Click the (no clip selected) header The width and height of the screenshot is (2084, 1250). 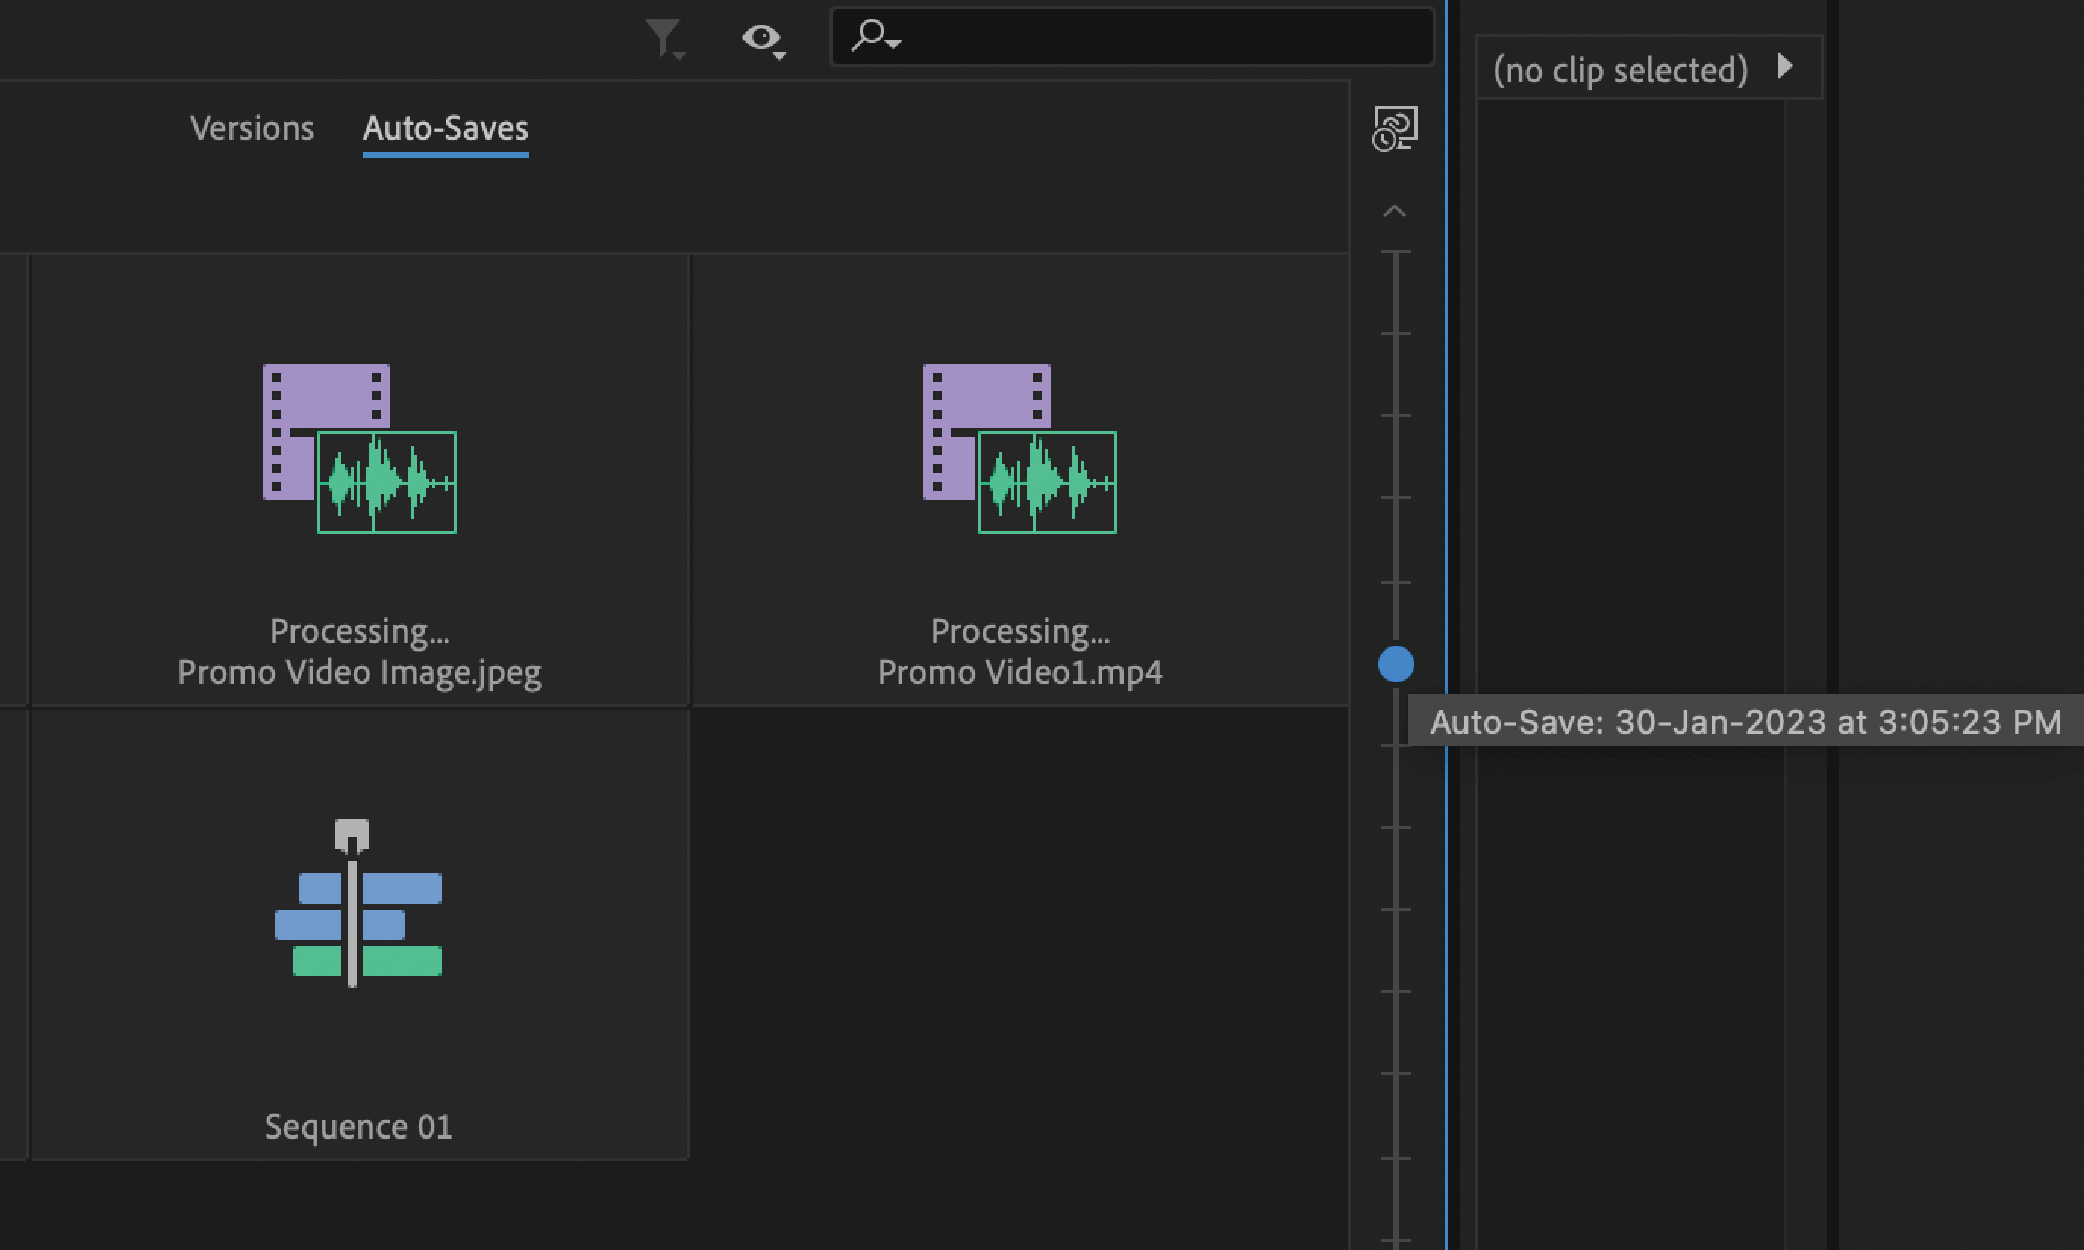[1620, 68]
